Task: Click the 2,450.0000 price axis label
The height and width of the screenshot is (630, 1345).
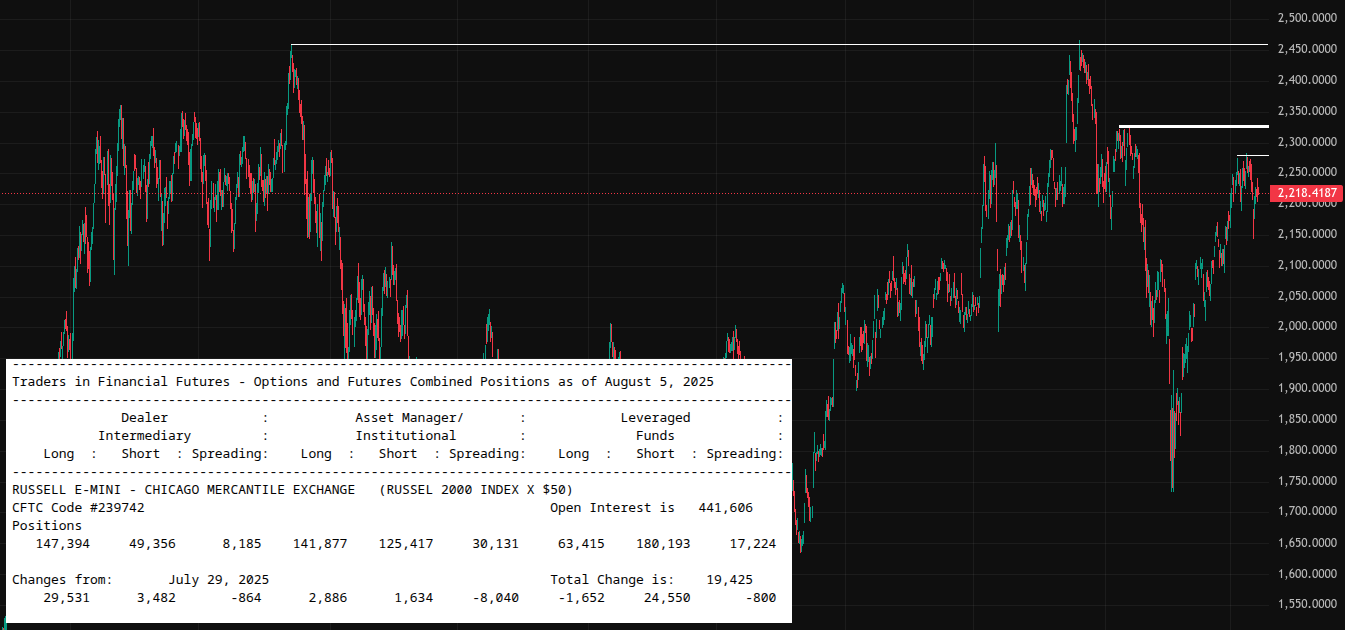Action: point(1308,49)
